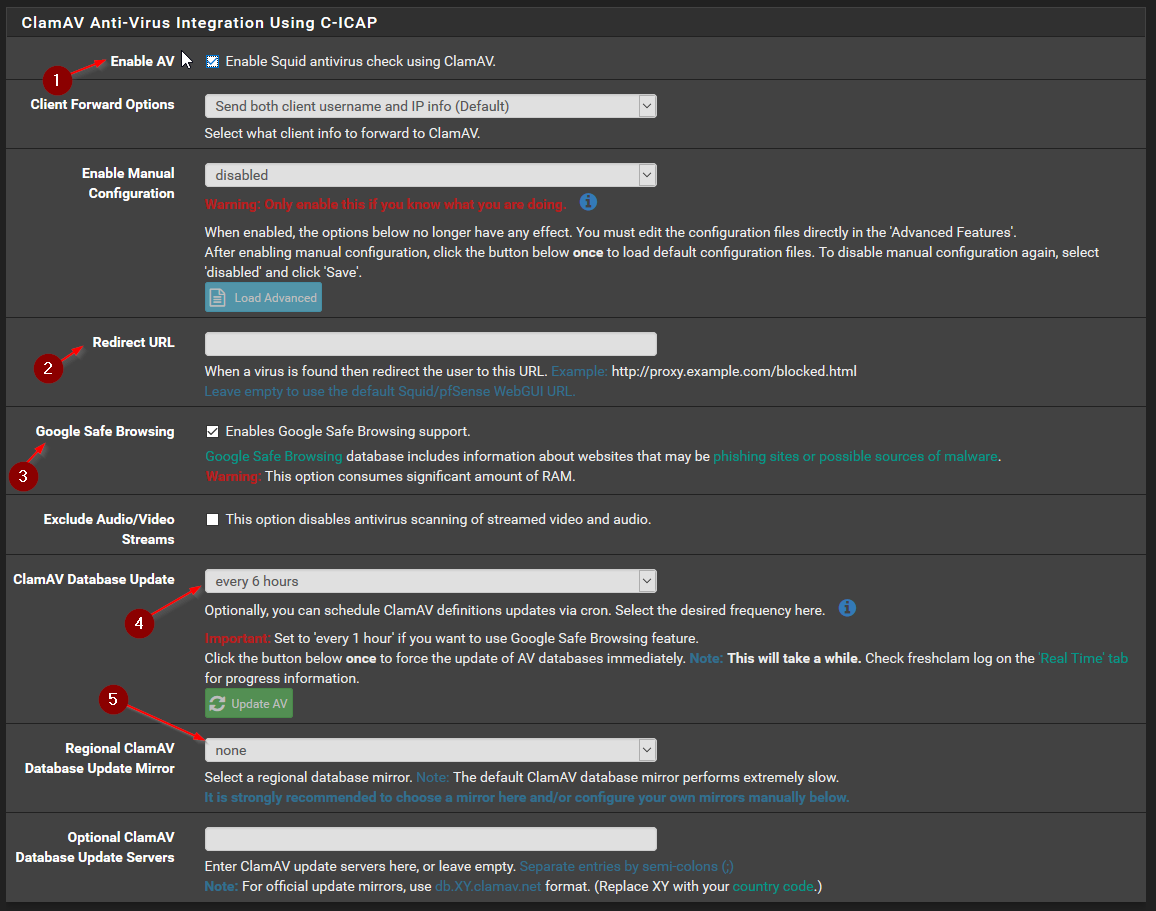Click 'Separate entries by semi-colons (;)' text
This screenshot has height=911, width=1156.
[627, 866]
